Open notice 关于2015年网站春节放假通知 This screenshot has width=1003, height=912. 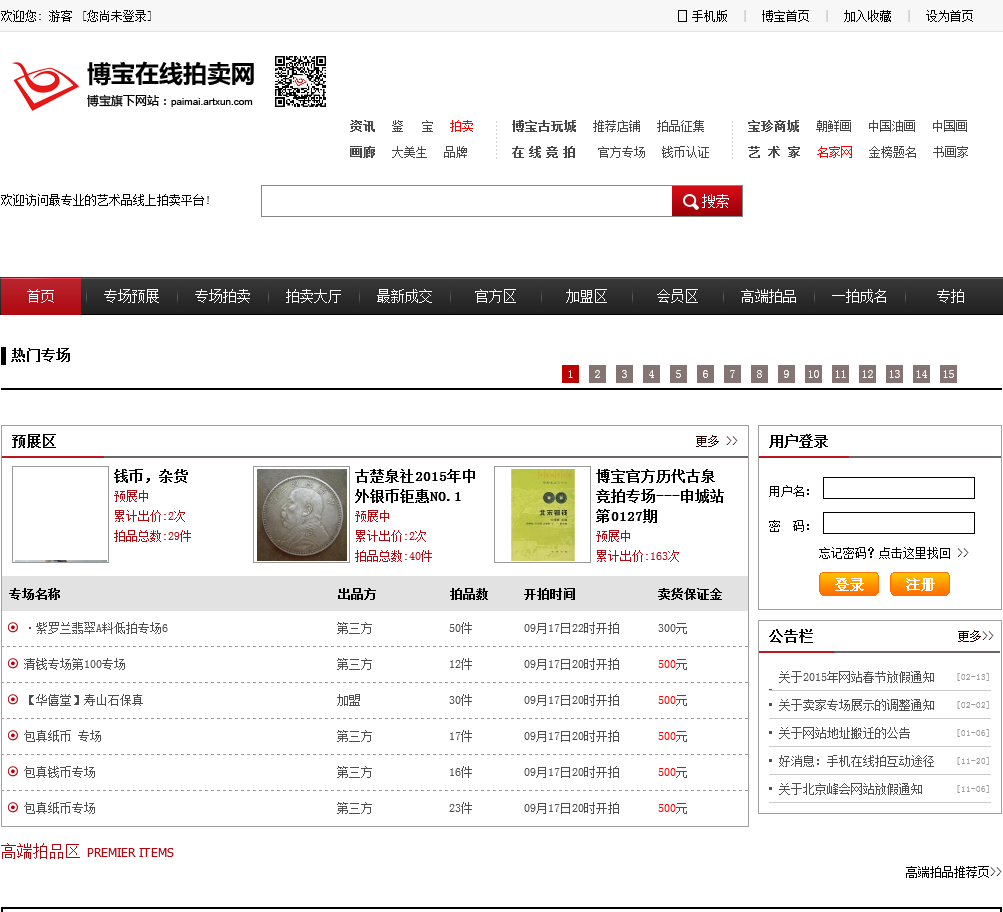[856, 677]
